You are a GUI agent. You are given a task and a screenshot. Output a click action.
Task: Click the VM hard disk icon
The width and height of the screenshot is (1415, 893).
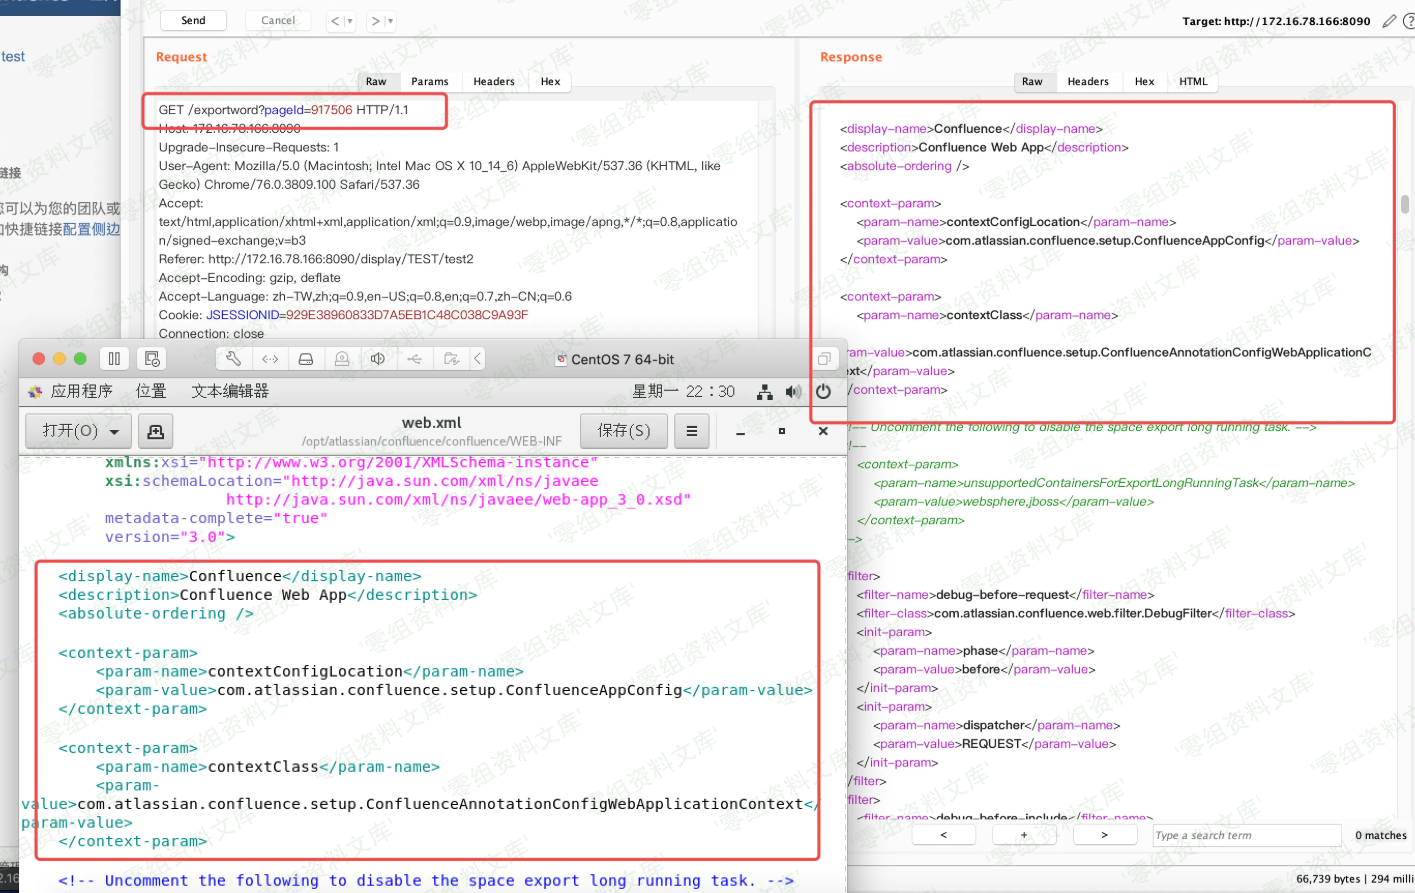click(x=306, y=359)
